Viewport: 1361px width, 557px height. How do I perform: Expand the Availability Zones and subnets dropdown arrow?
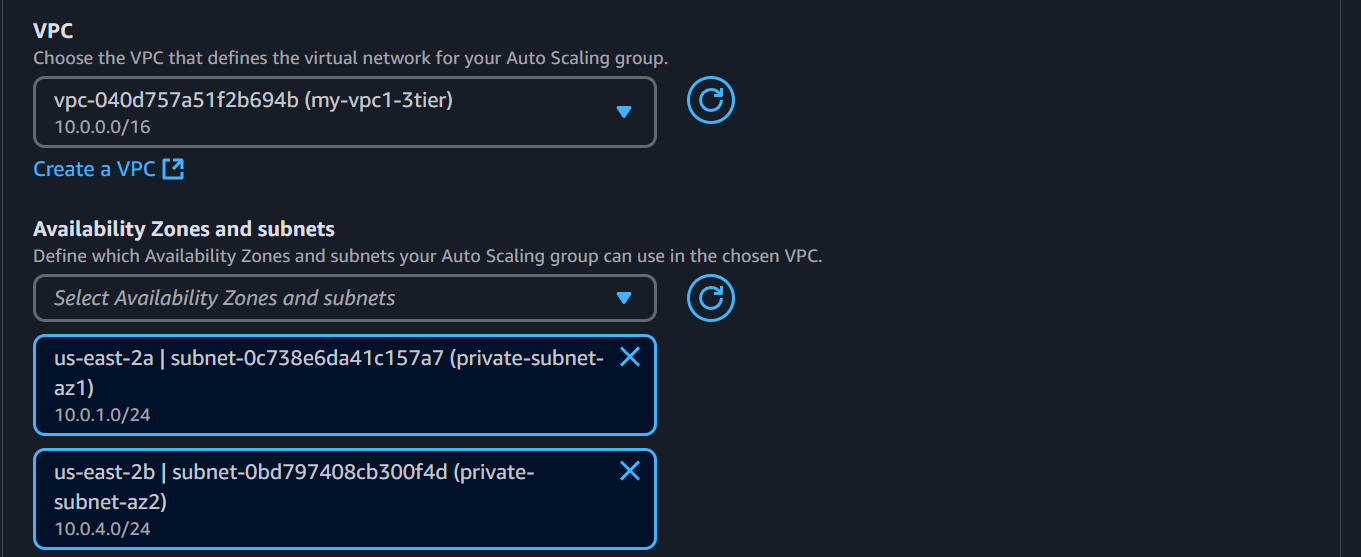tap(624, 298)
